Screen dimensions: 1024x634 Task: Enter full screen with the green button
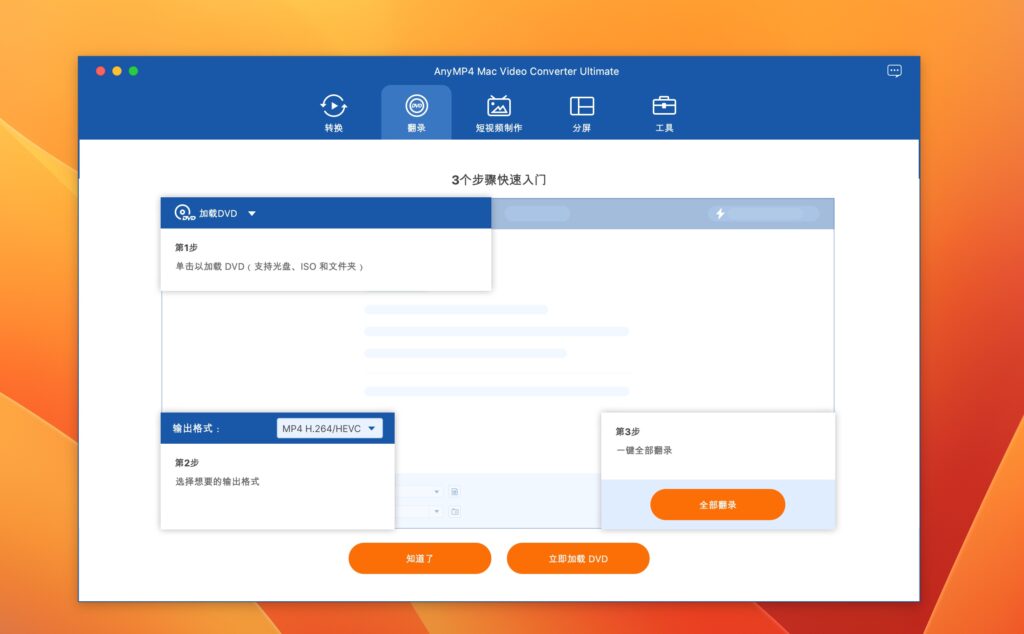click(134, 71)
